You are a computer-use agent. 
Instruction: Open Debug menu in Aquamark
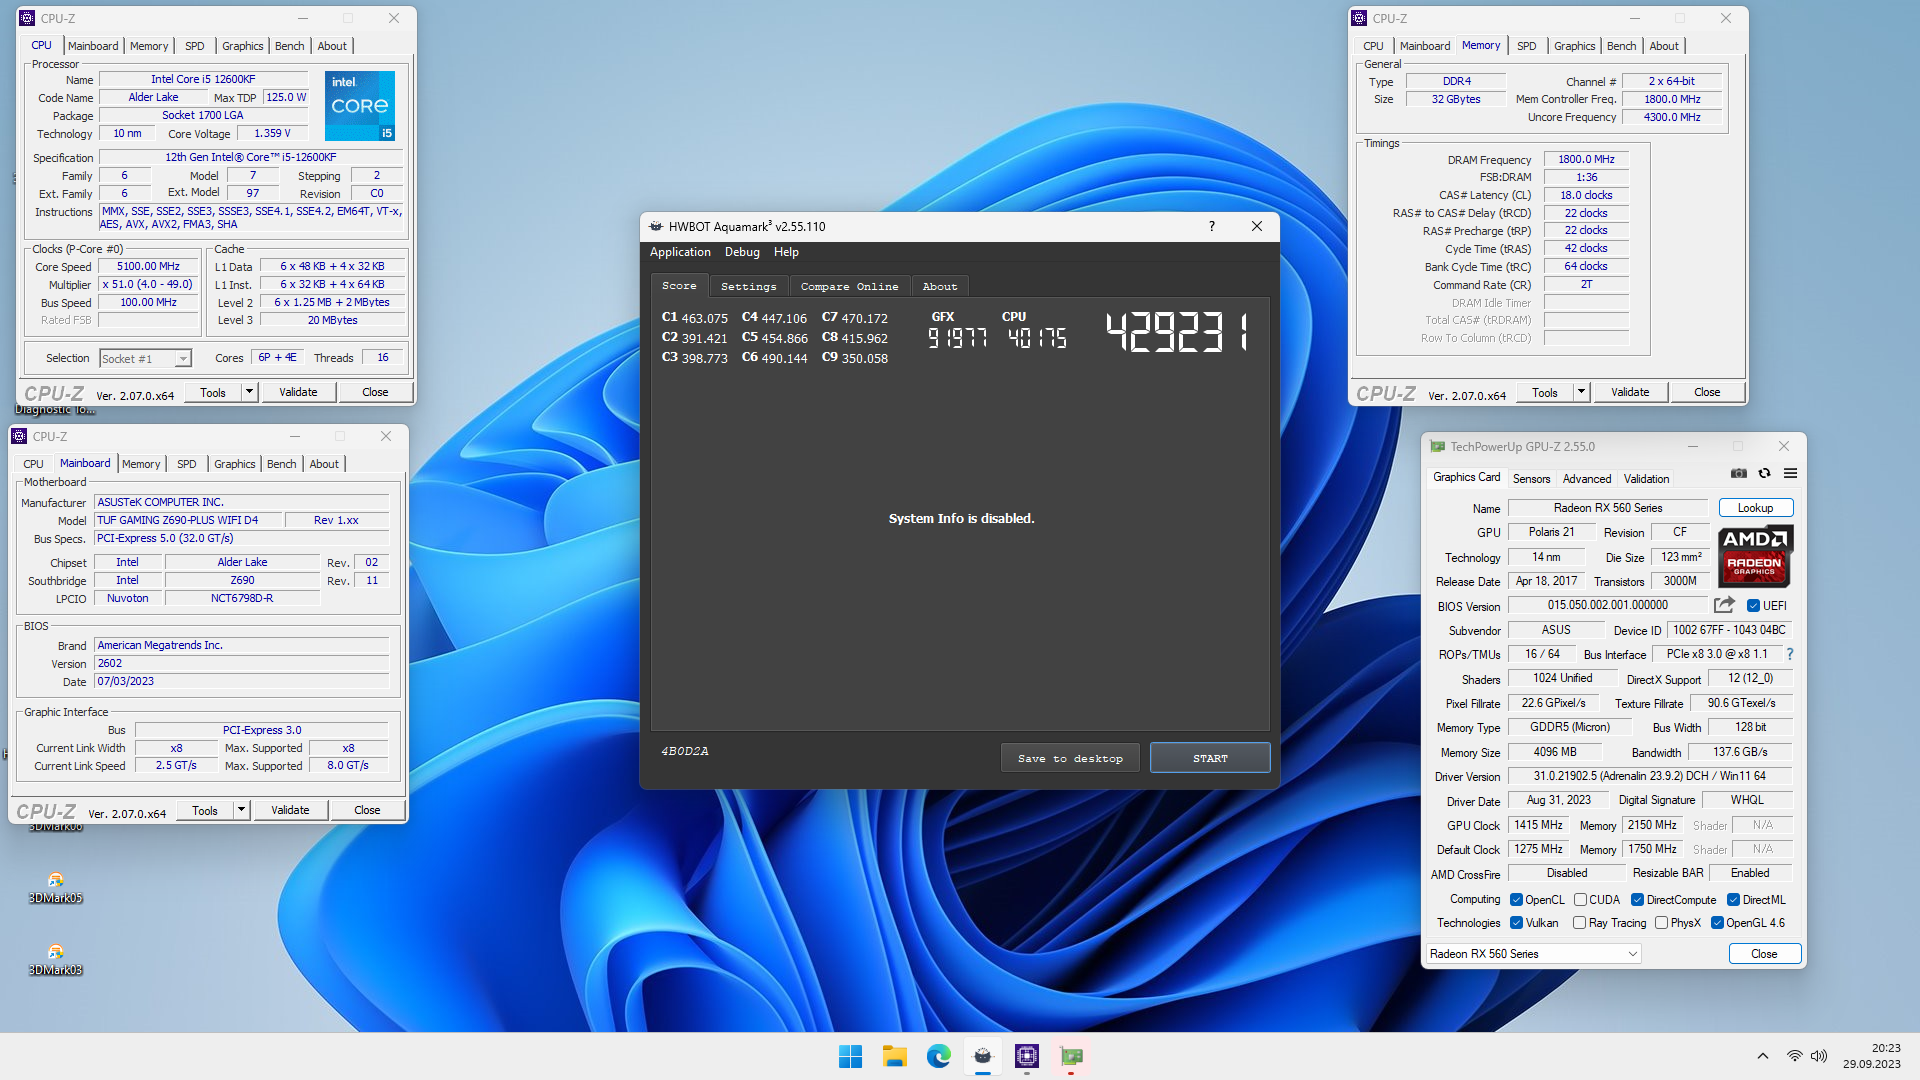tap(742, 252)
